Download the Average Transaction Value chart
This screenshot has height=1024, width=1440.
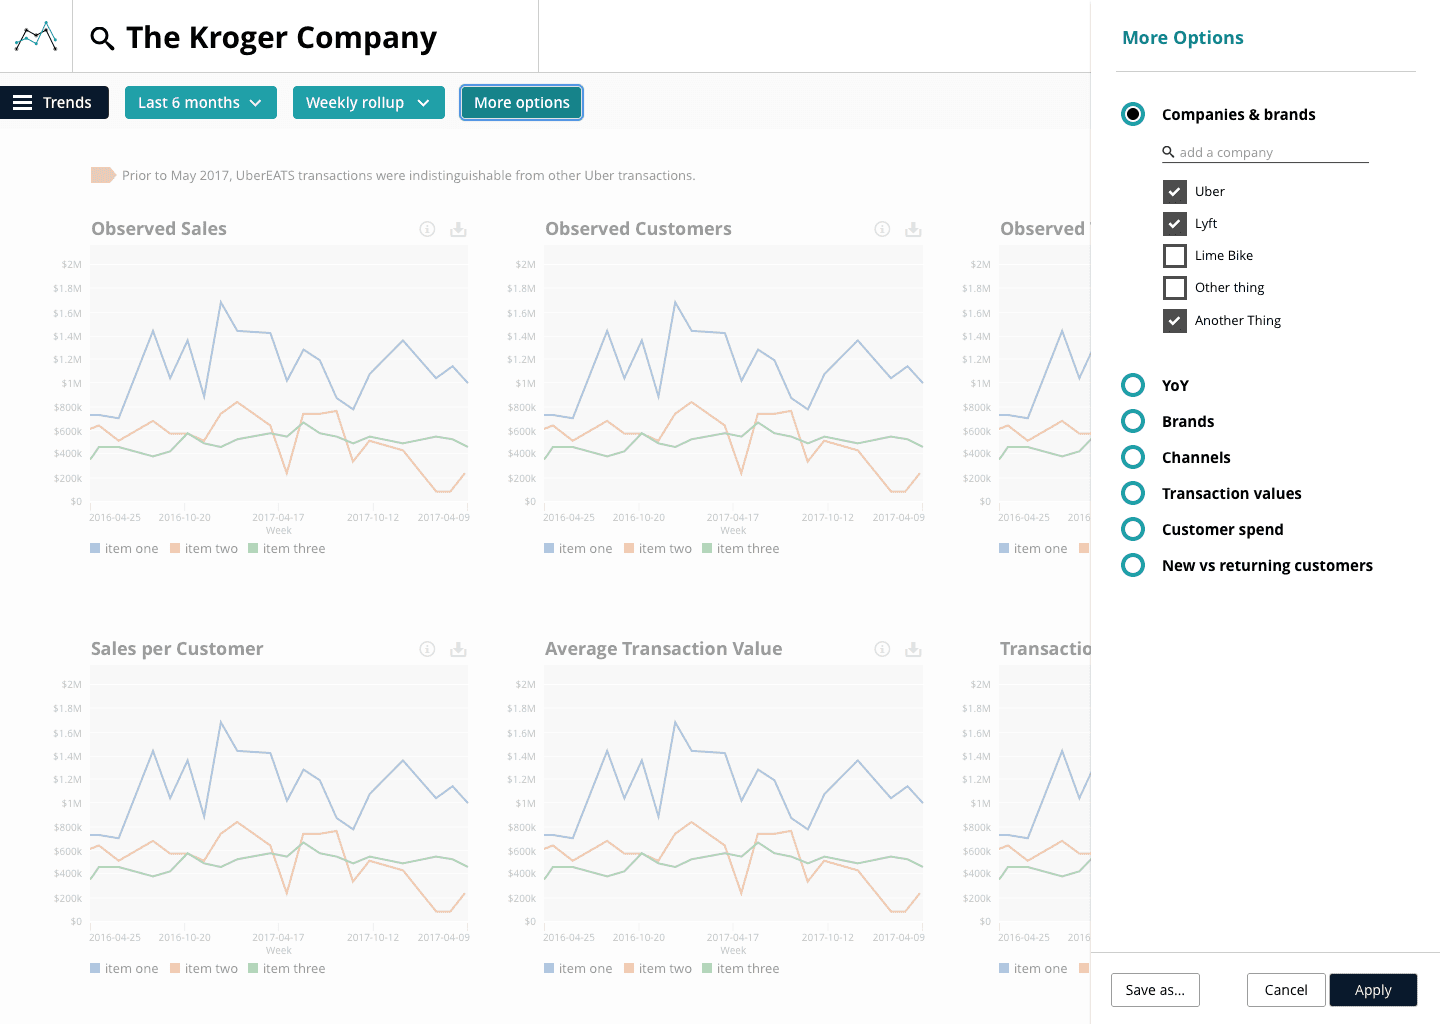pos(913,649)
